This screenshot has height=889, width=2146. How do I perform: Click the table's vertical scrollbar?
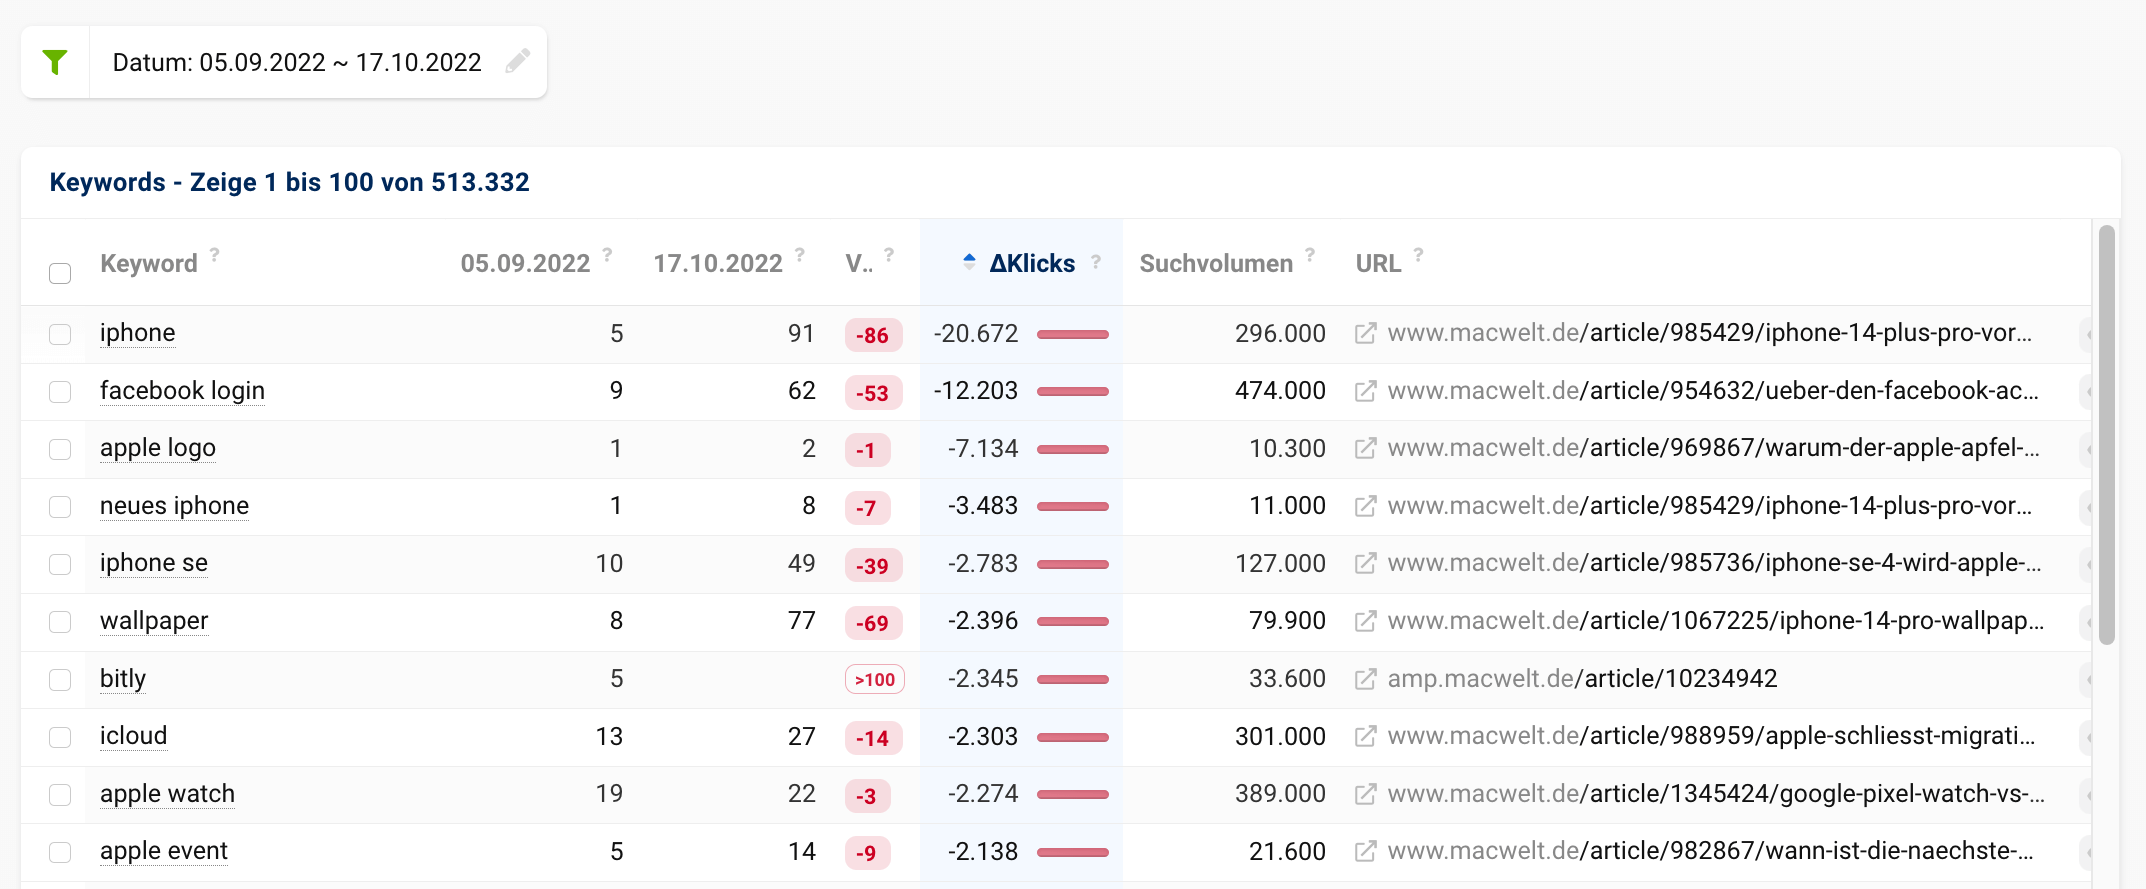[x=2106, y=435]
